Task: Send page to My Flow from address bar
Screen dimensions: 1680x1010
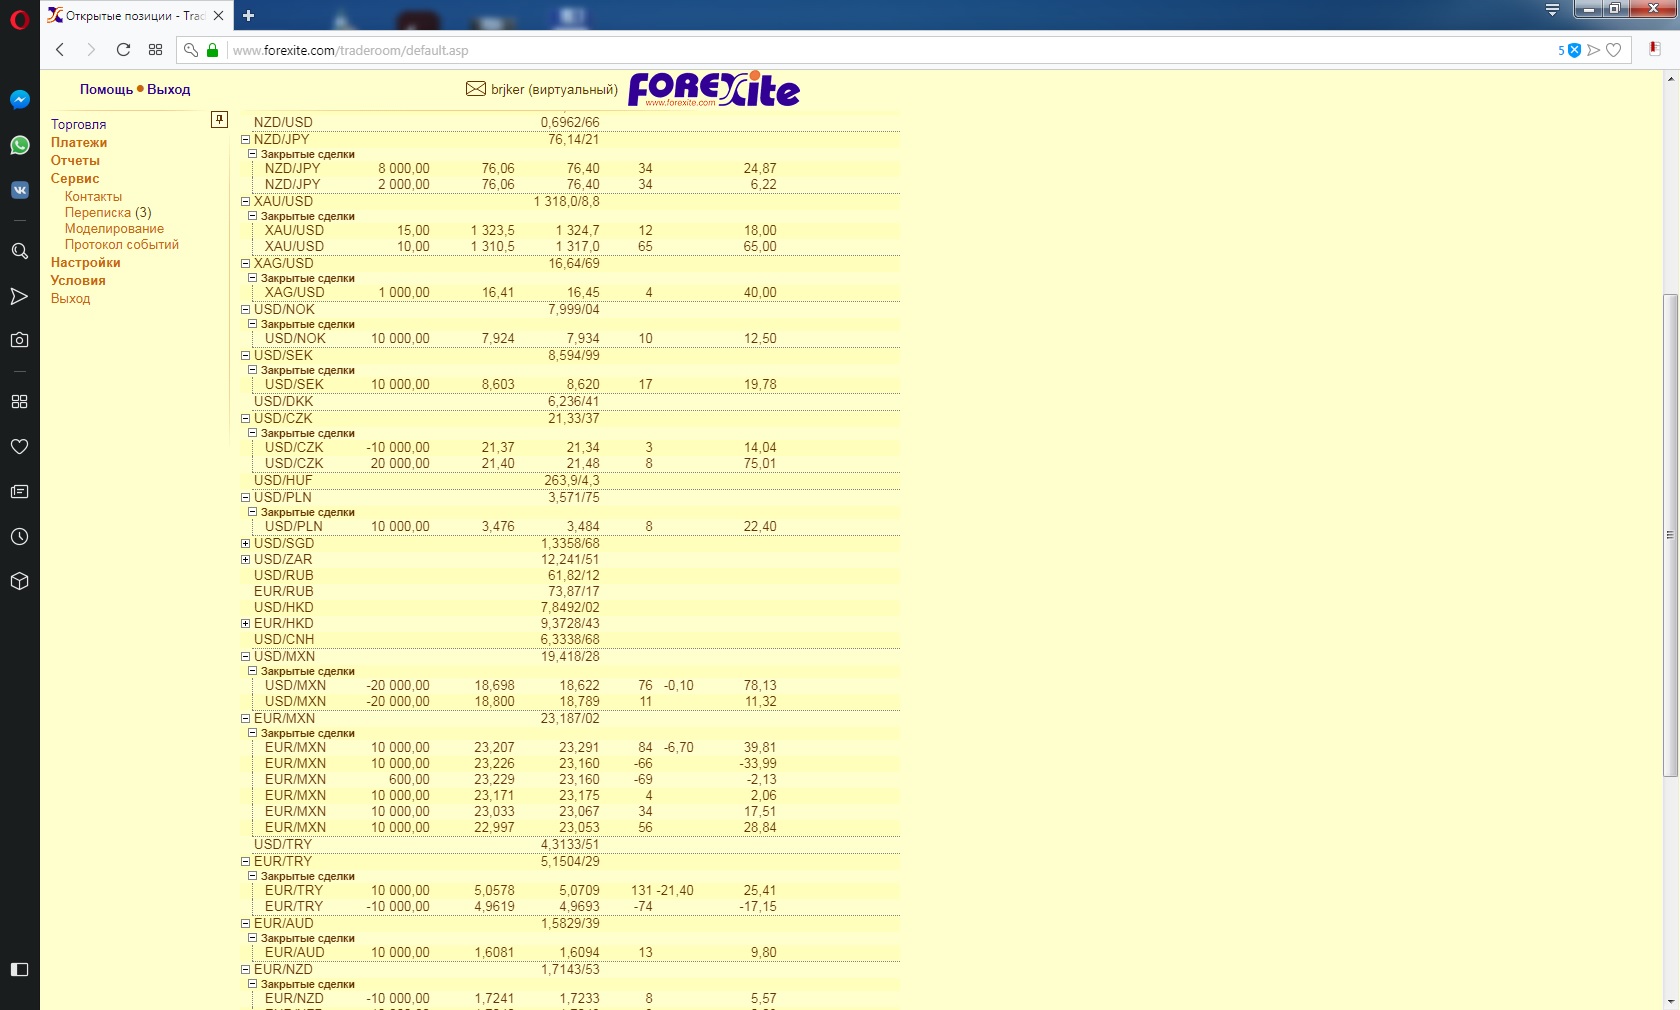Action: (x=1594, y=50)
